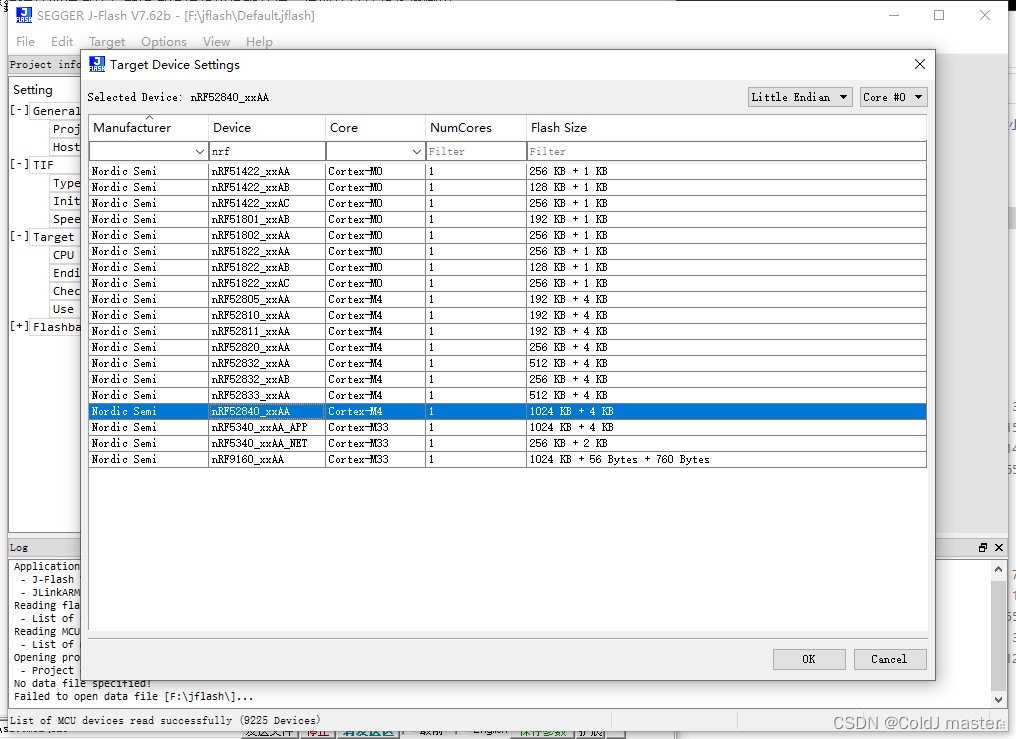Click the log scrollbar up arrow
Screen dimensions: 1016x739
click(x=999, y=570)
